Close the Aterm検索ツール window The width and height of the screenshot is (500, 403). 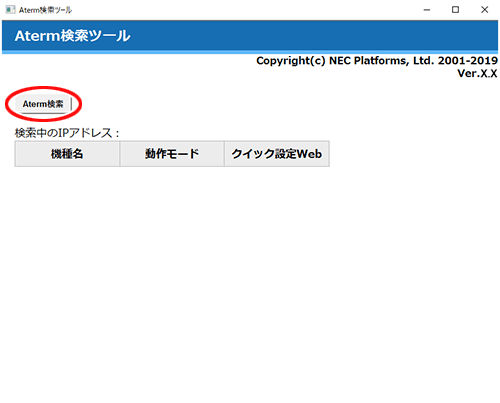485,10
